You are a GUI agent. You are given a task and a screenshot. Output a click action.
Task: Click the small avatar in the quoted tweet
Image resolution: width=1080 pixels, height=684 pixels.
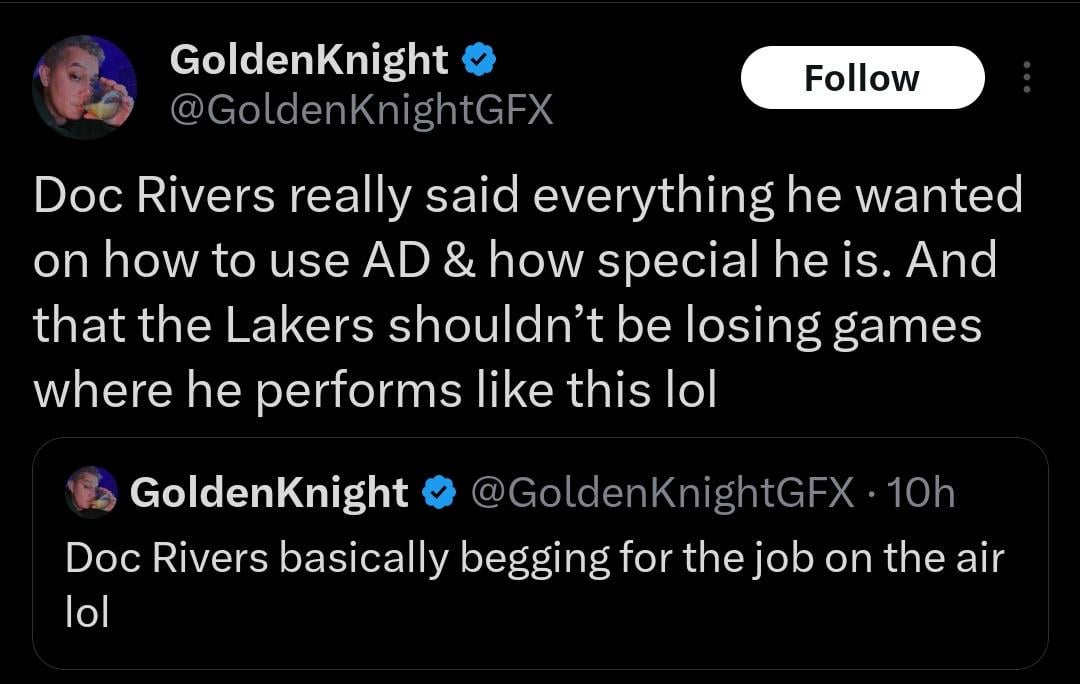pyautogui.click(x=92, y=492)
